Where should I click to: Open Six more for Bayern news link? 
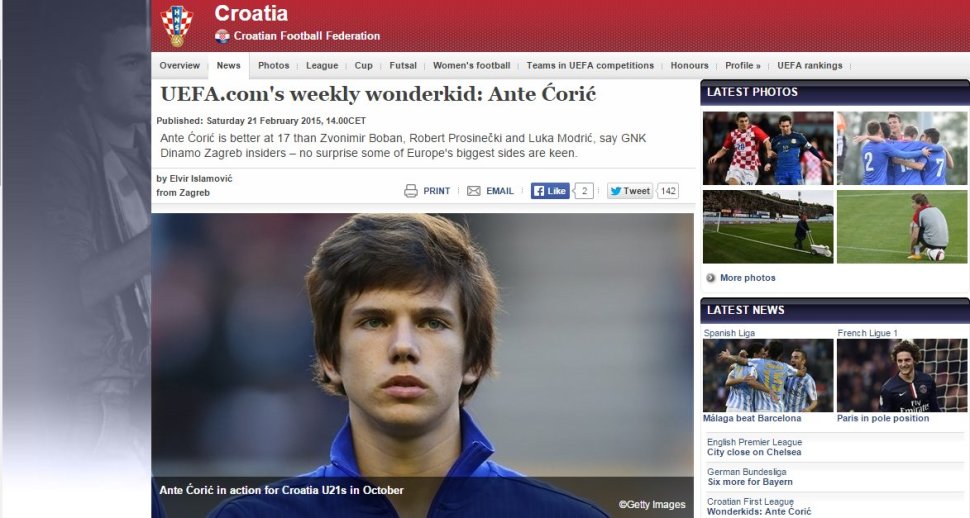pyautogui.click(x=750, y=482)
